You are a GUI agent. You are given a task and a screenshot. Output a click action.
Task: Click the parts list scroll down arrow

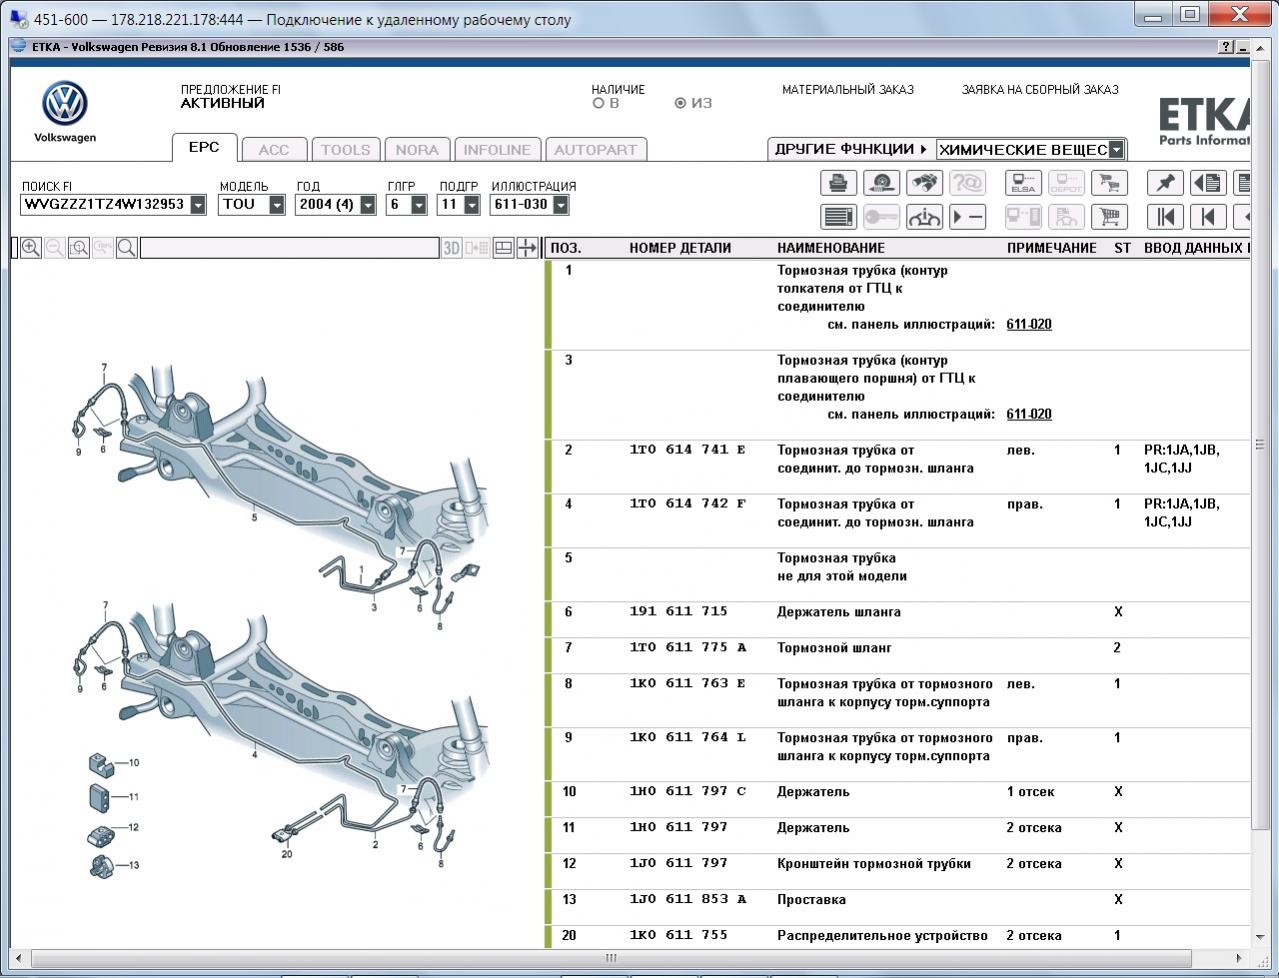(x=1259, y=937)
